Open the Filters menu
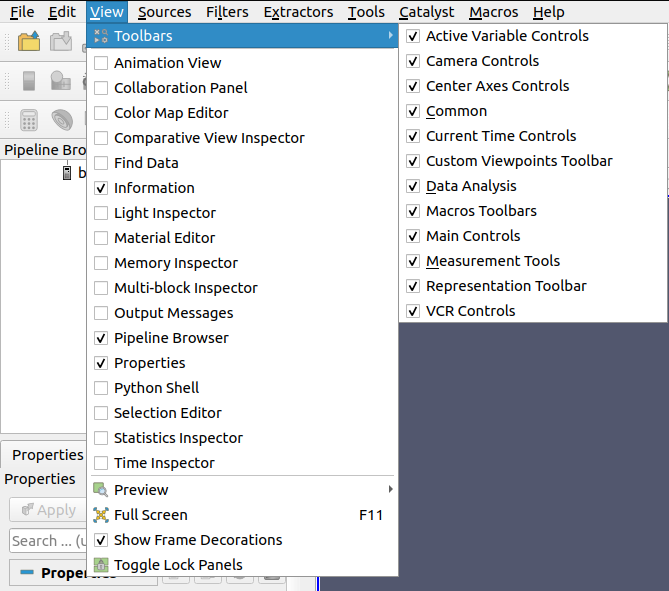The image size is (669, 591). coord(227,12)
